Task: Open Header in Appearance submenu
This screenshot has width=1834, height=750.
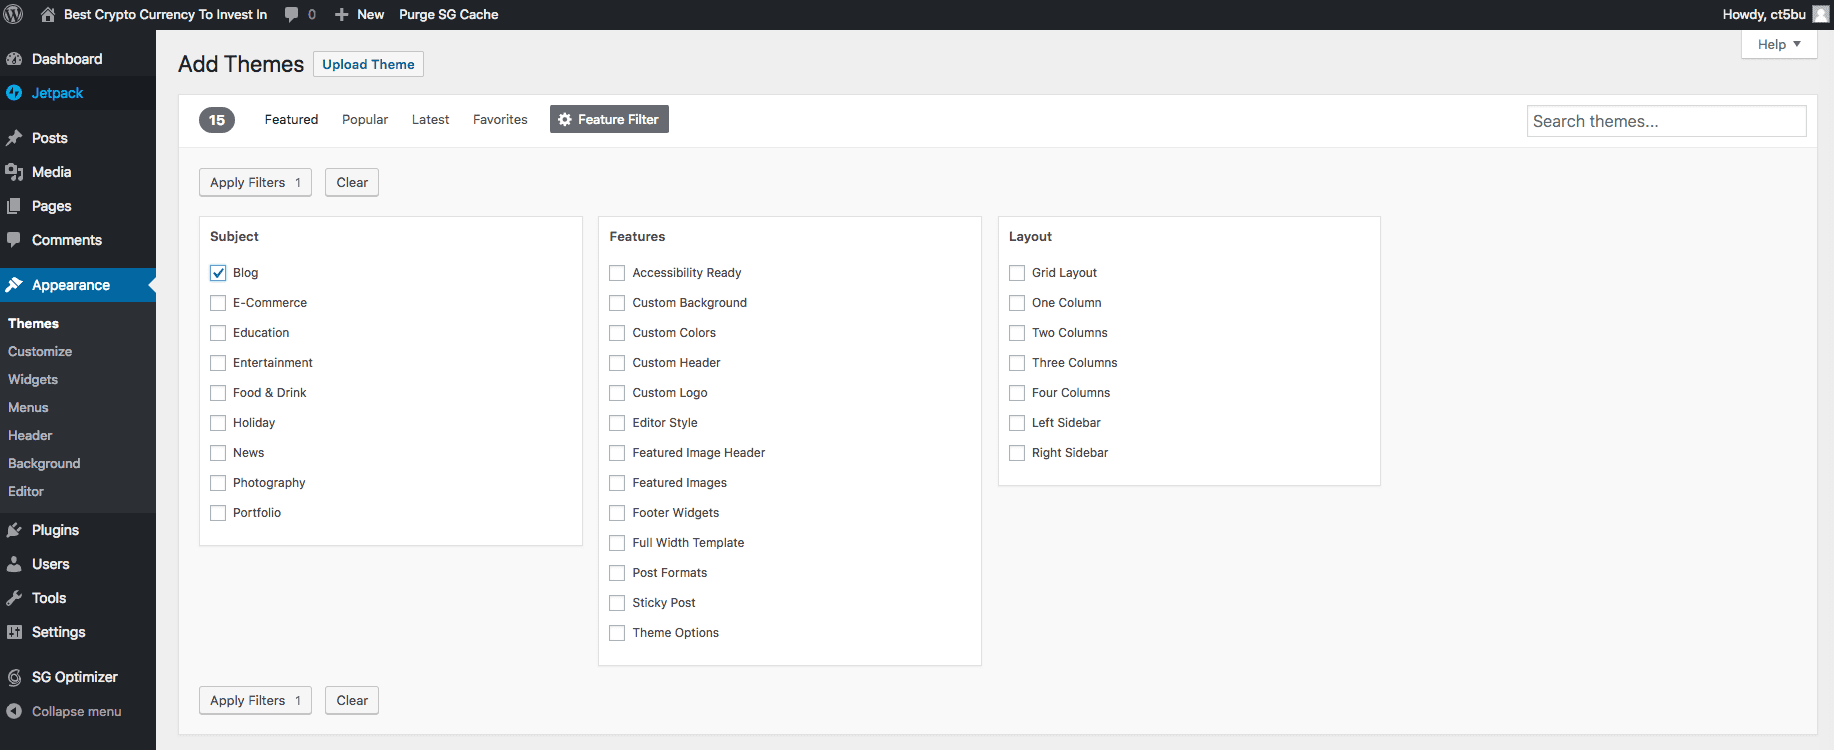Action: pos(30,435)
